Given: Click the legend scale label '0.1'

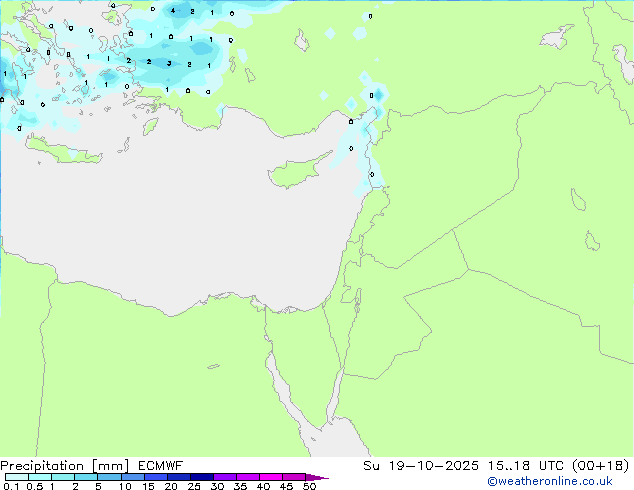Looking at the screenshot, I should (x=11, y=486).
